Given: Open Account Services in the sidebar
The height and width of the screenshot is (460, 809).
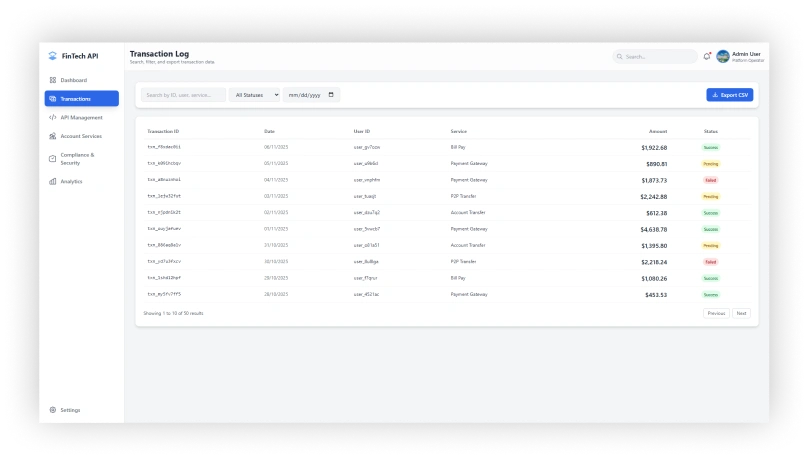Looking at the screenshot, I should point(82,136).
